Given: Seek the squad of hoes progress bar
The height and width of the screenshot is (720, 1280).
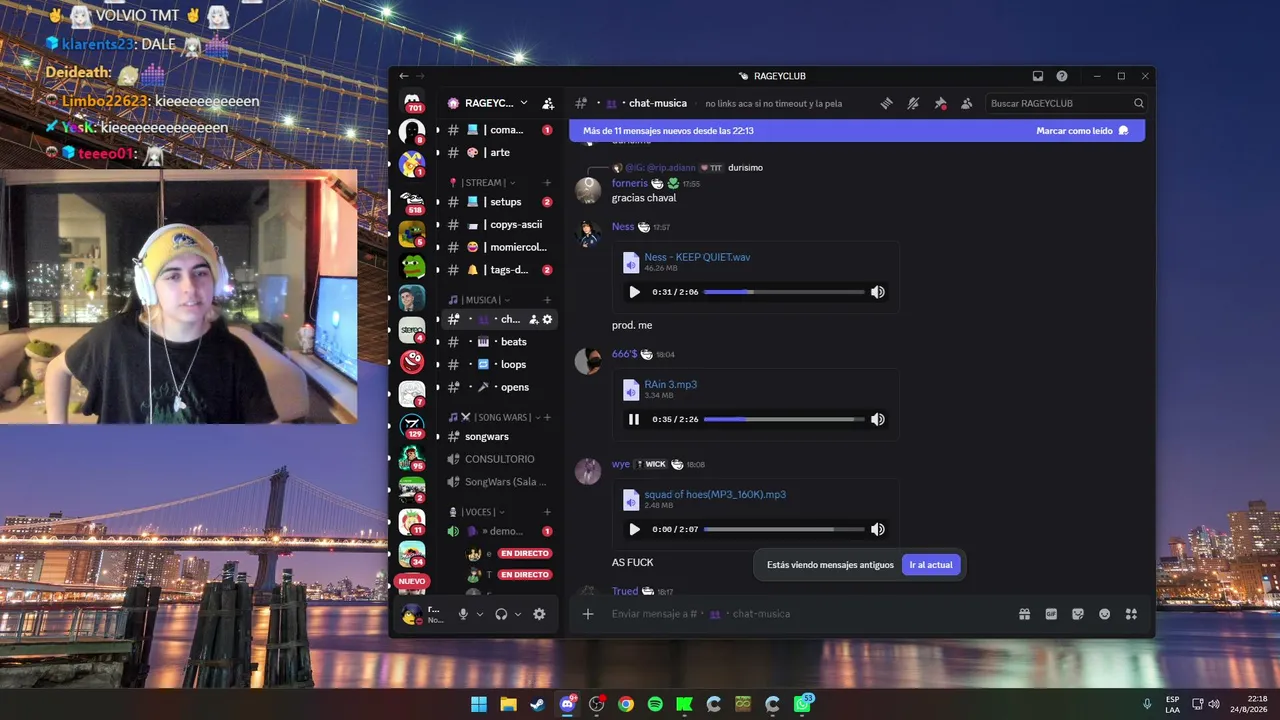Looking at the screenshot, I should [784, 529].
